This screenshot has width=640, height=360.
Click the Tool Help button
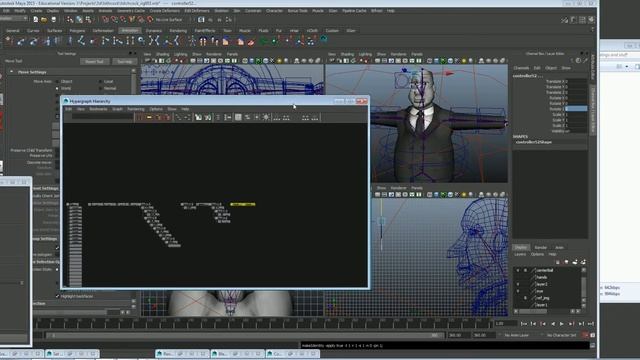(124, 62)
